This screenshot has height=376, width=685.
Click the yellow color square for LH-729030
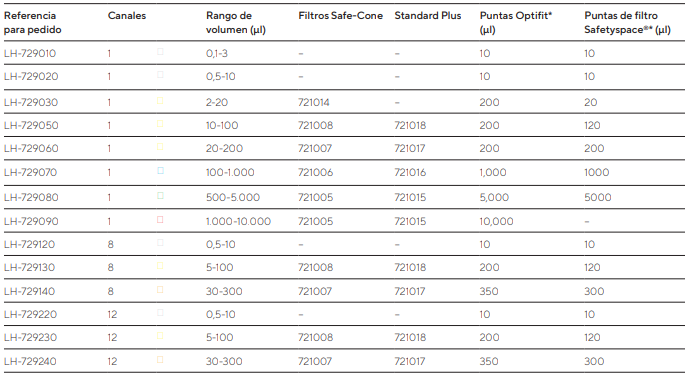160,101
